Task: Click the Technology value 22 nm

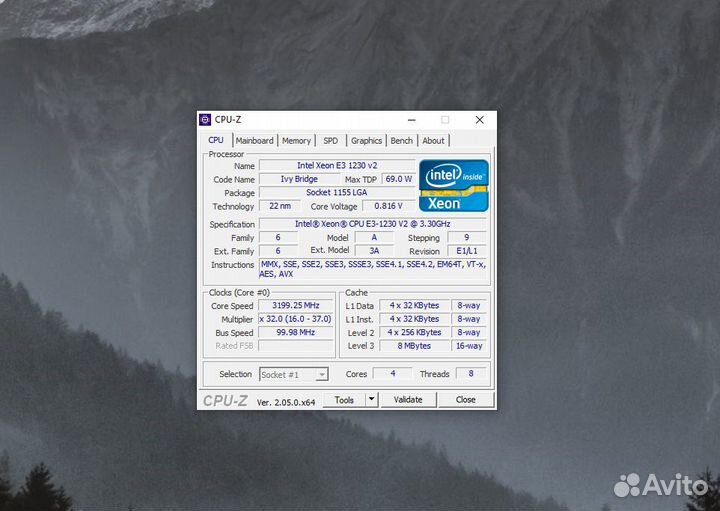Action: pos(280,206)
